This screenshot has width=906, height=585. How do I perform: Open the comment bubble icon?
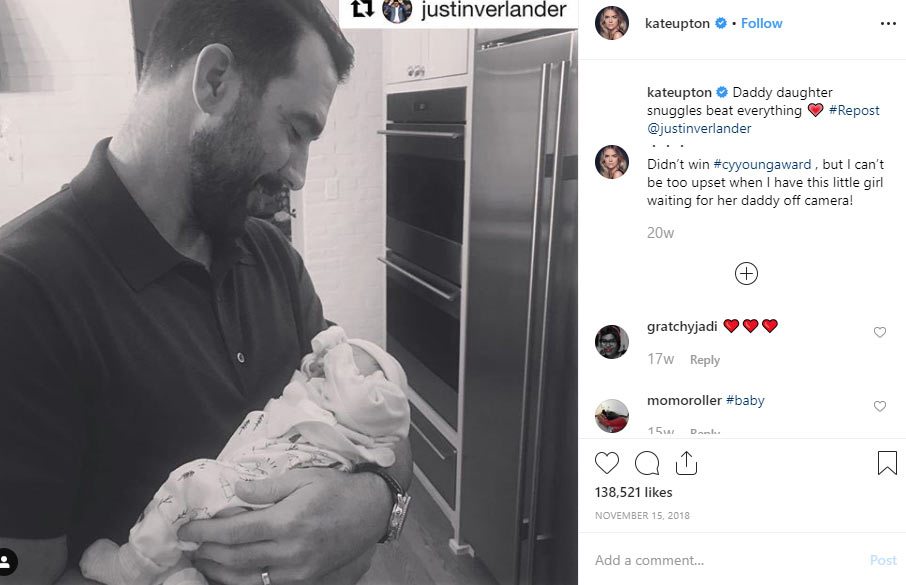[x=647, y=463]
